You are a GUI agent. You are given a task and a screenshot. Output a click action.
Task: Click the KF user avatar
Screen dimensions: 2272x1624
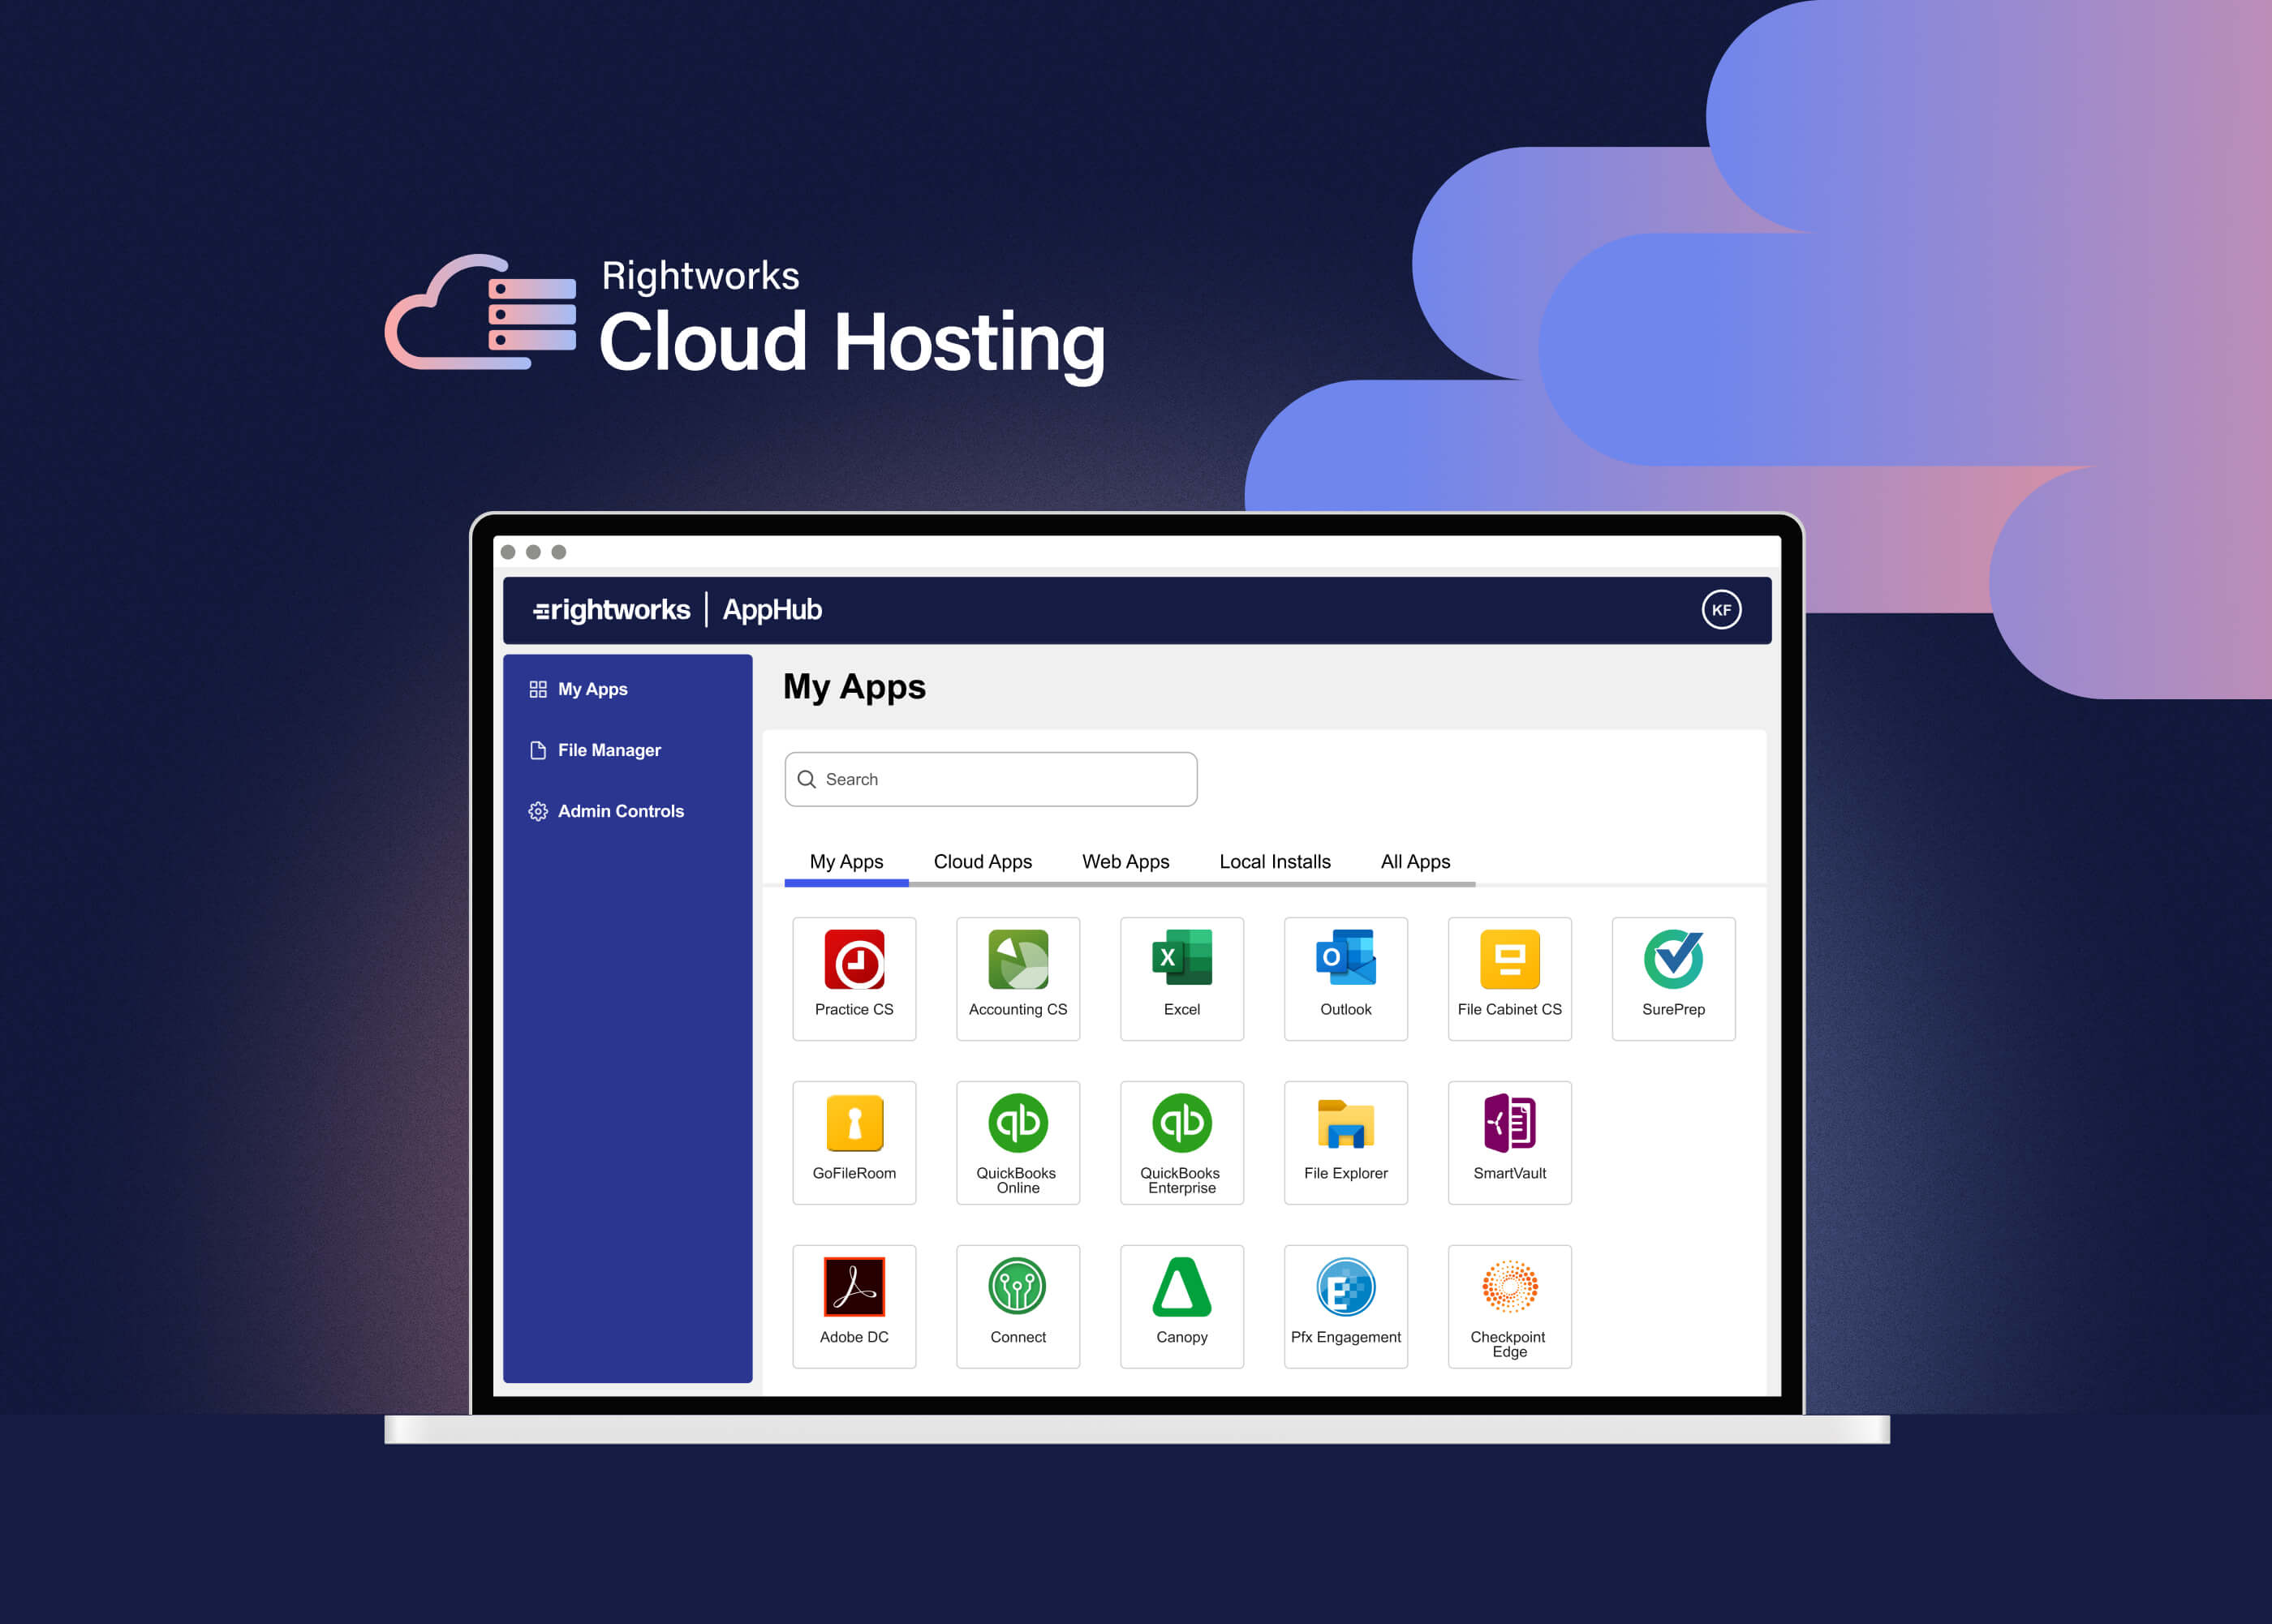pyautogui.click(x=1721, y=610)
